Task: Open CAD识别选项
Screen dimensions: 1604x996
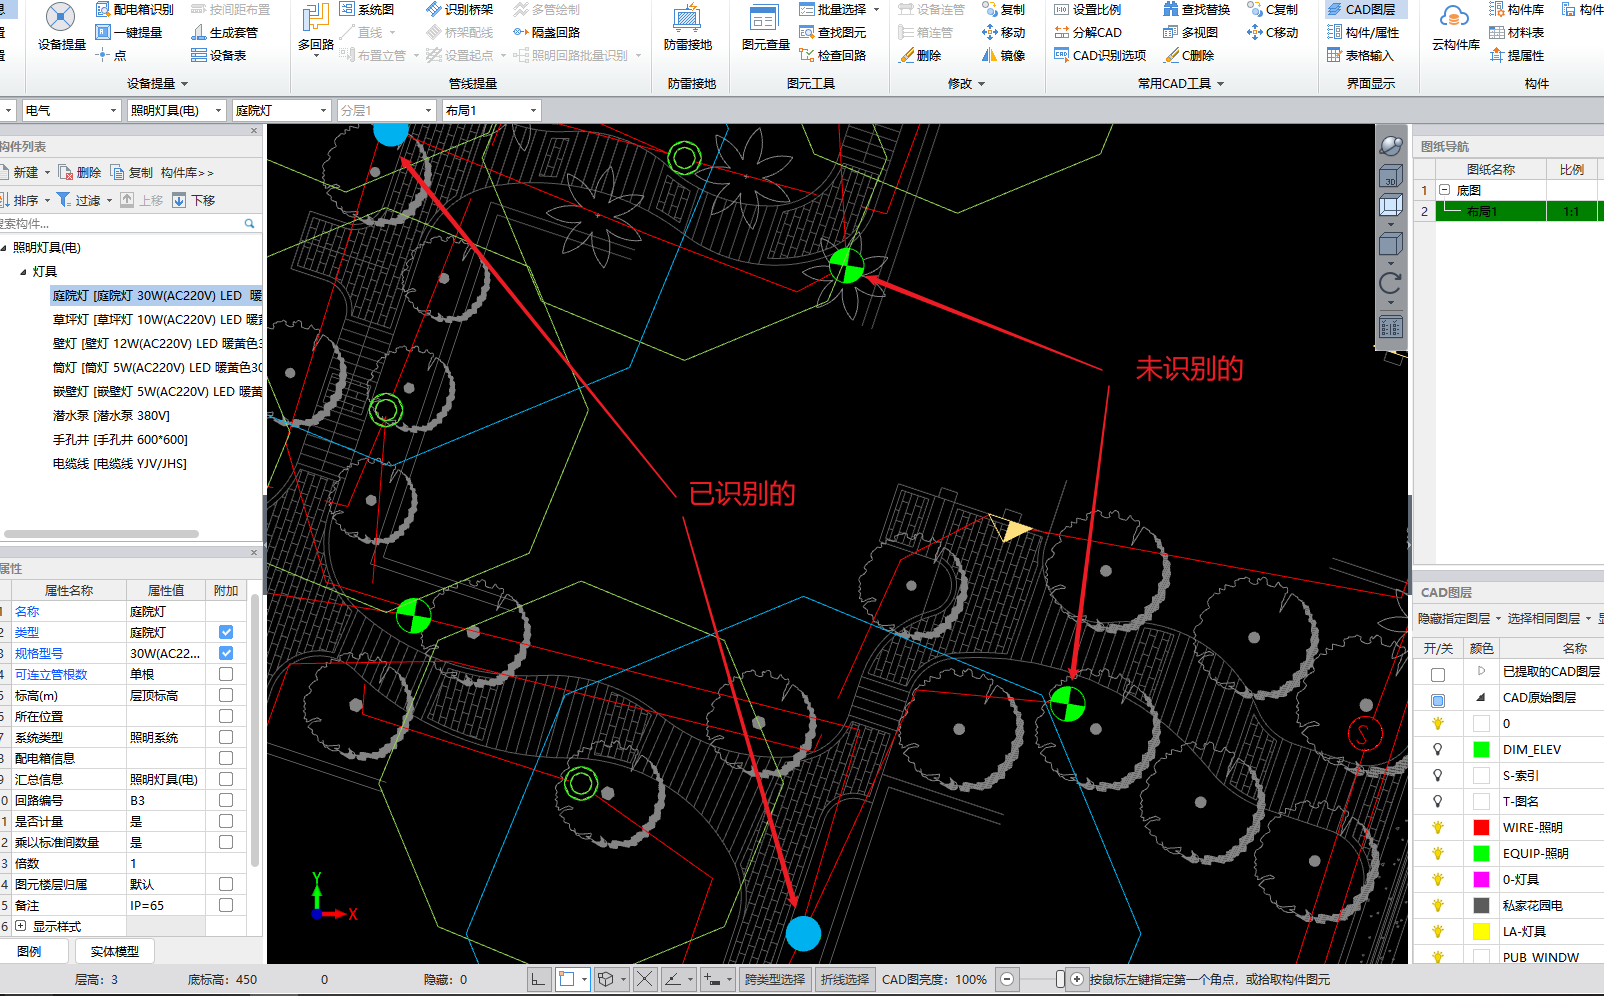Action: [1100, 55]
